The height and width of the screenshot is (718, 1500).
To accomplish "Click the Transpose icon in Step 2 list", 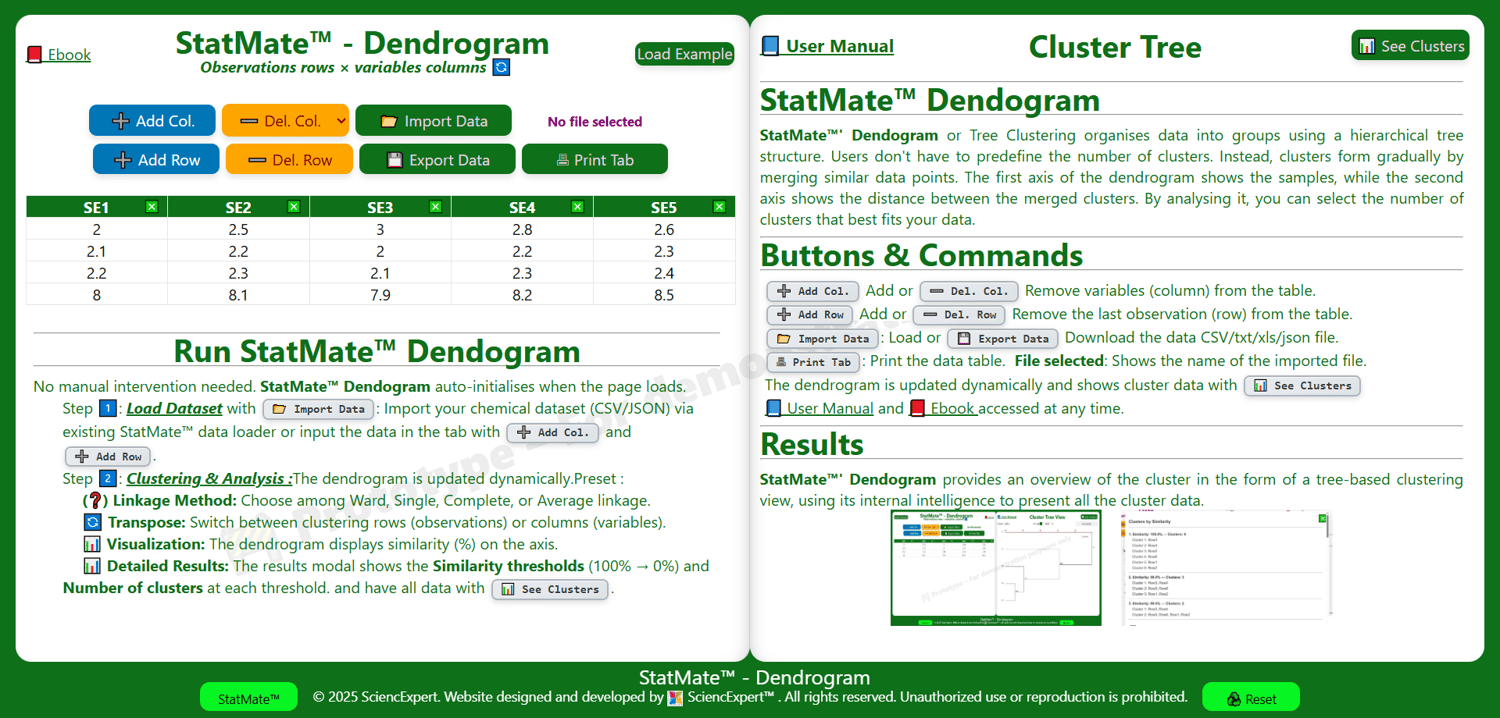I will click(x=92, y=522).
